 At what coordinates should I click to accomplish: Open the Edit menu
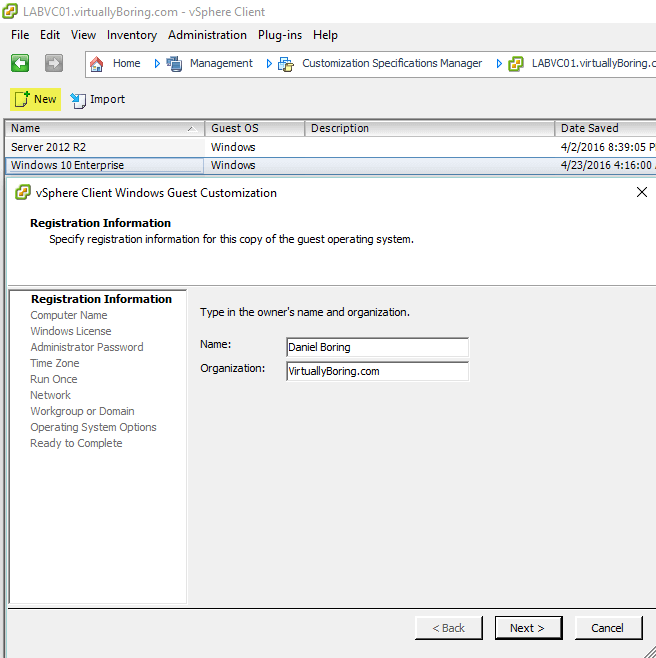point(50,35)
